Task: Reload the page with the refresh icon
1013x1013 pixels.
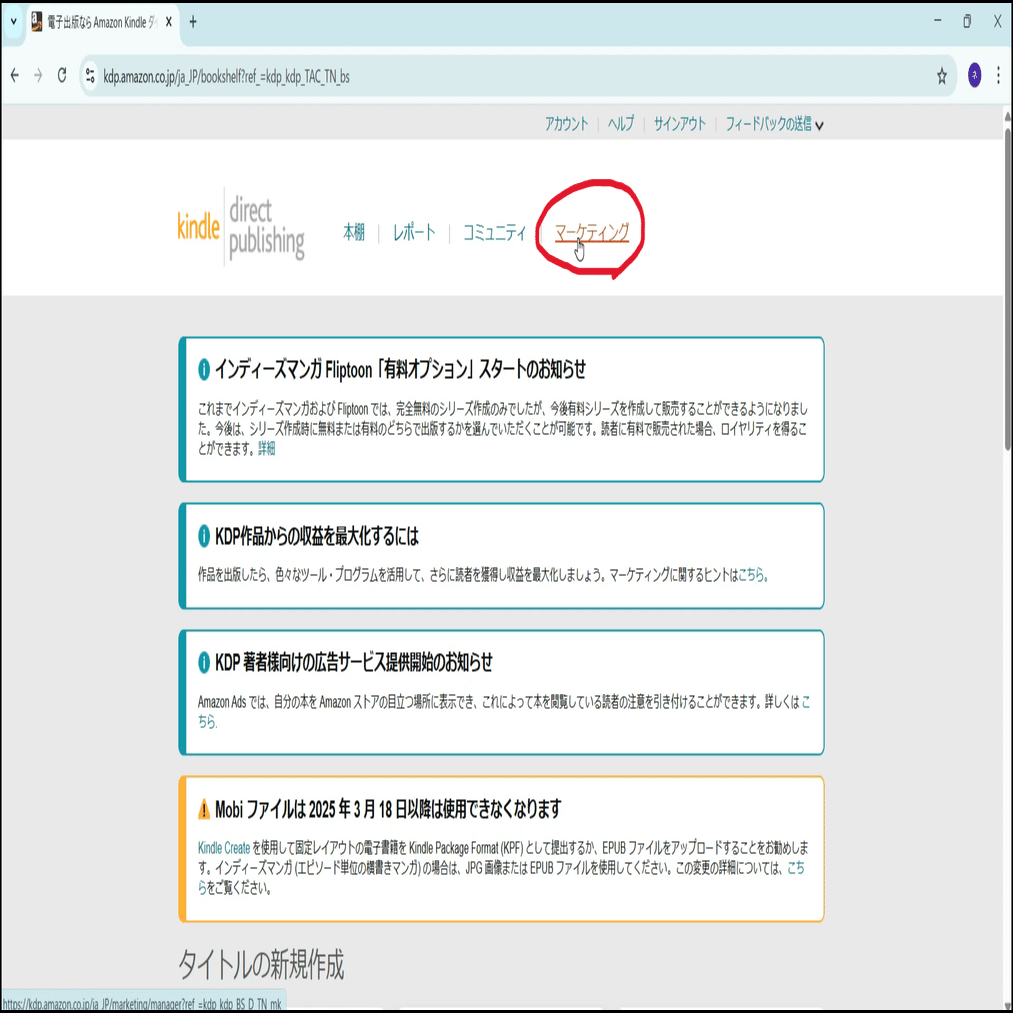Action: 62,76
